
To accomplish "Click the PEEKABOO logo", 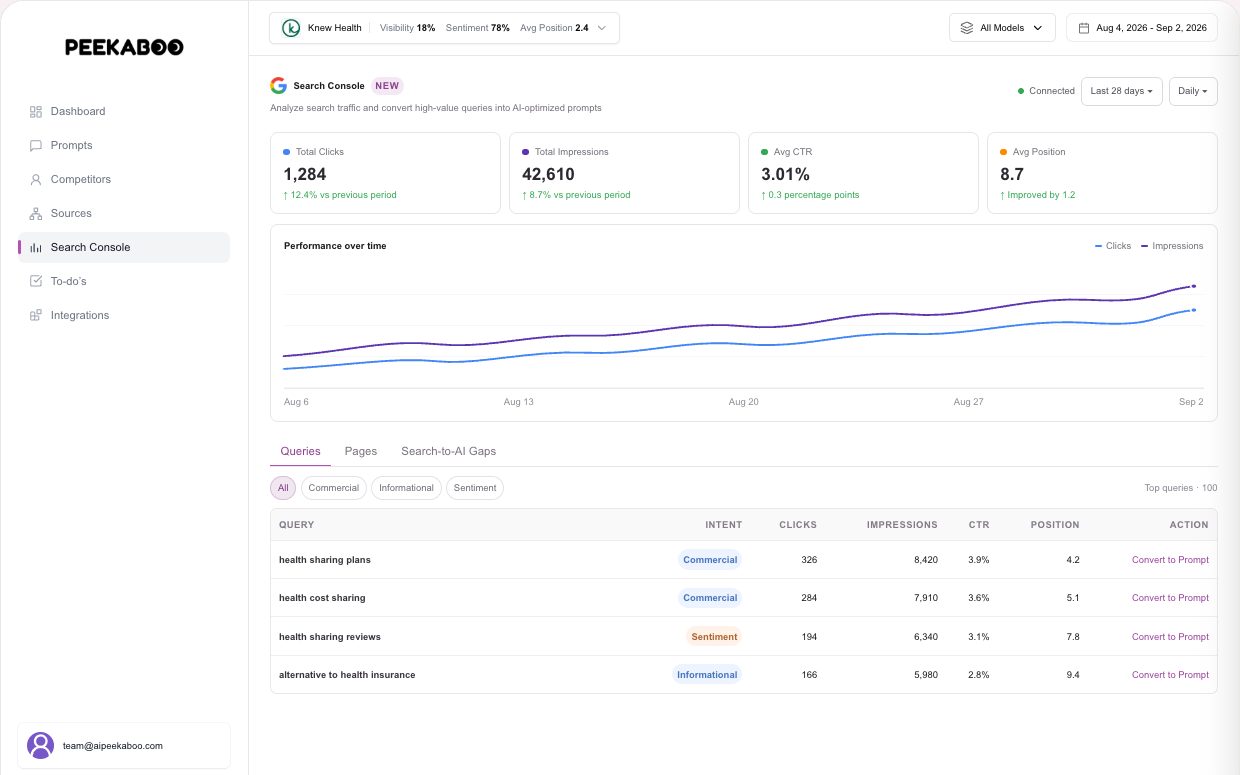I will (x=124, y=47).
